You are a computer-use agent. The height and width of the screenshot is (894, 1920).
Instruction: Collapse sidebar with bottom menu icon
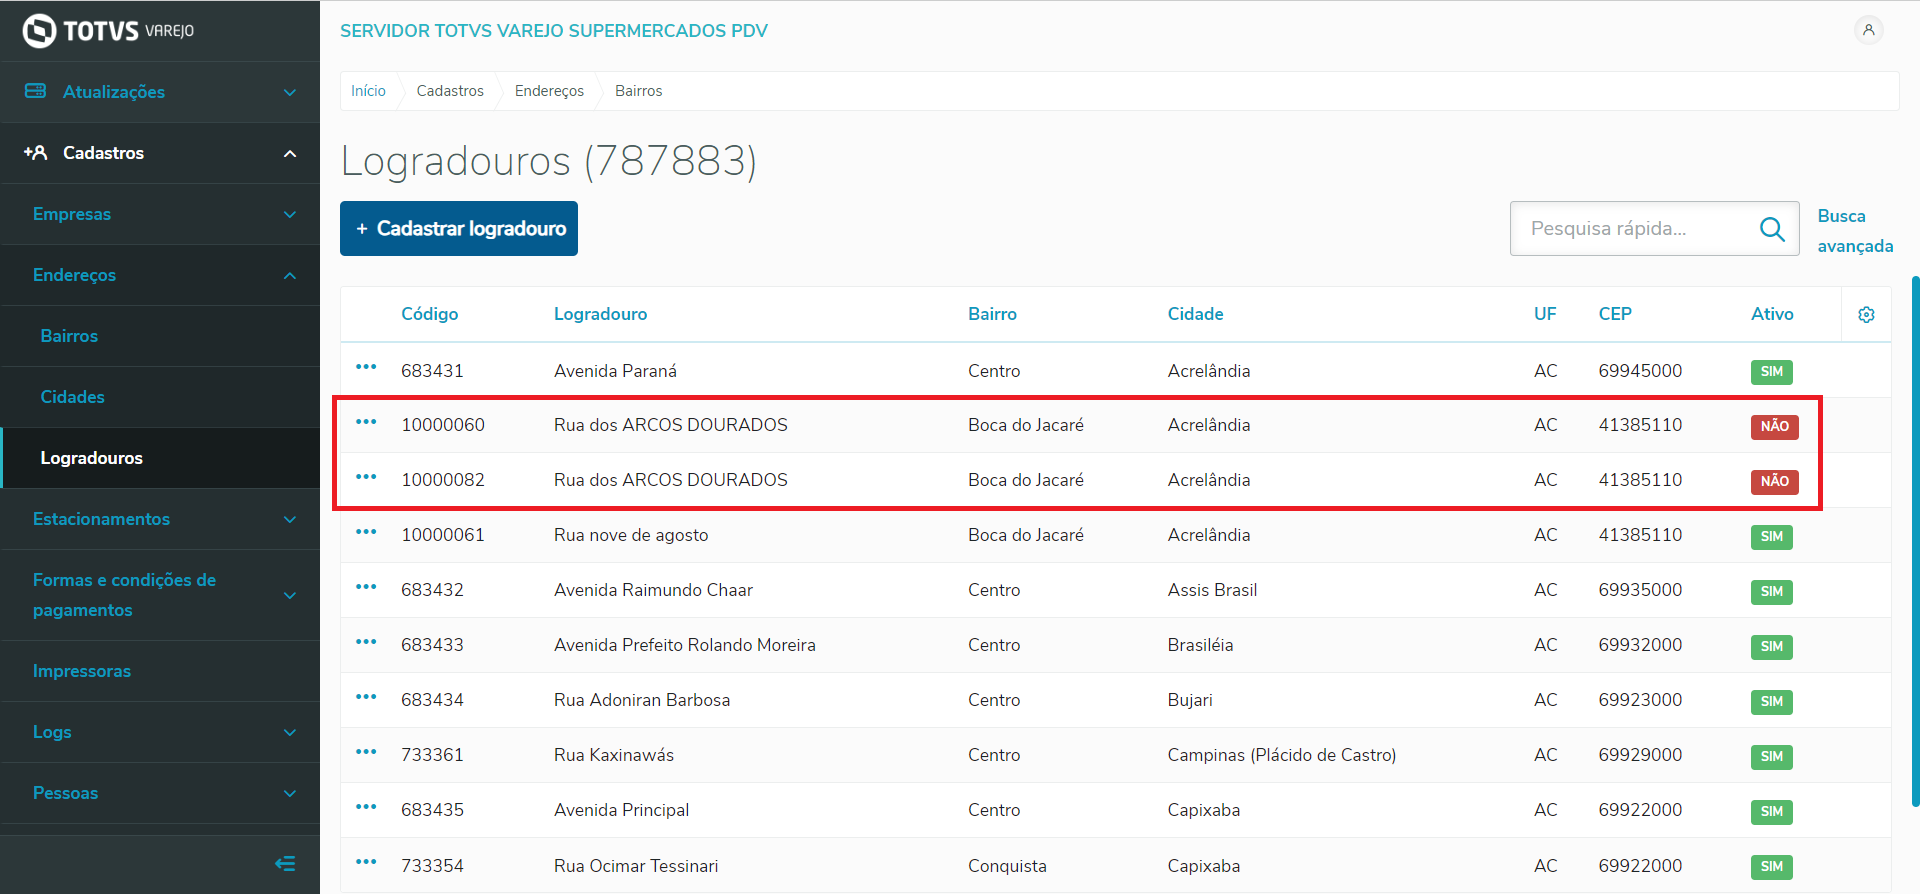(285, 863)
